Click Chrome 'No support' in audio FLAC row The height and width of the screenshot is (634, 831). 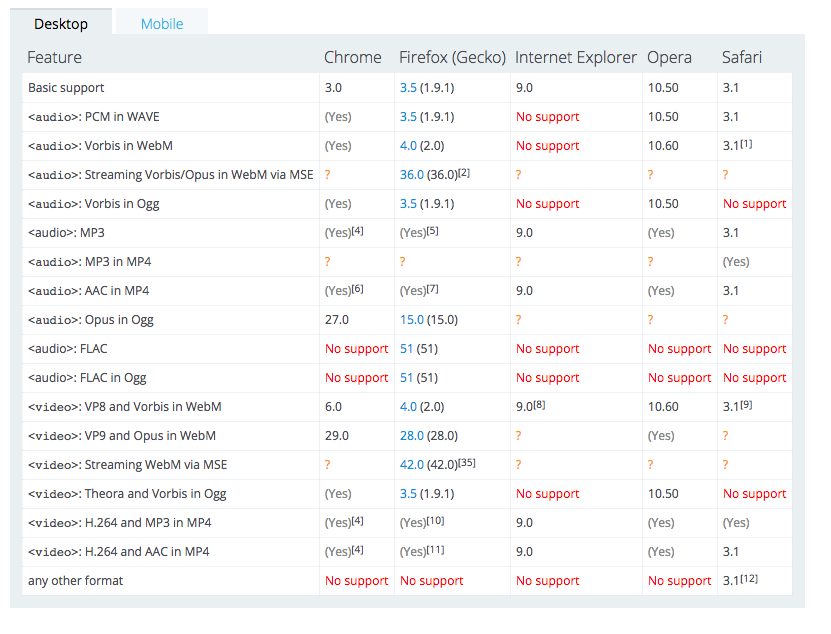click(357, 349)
